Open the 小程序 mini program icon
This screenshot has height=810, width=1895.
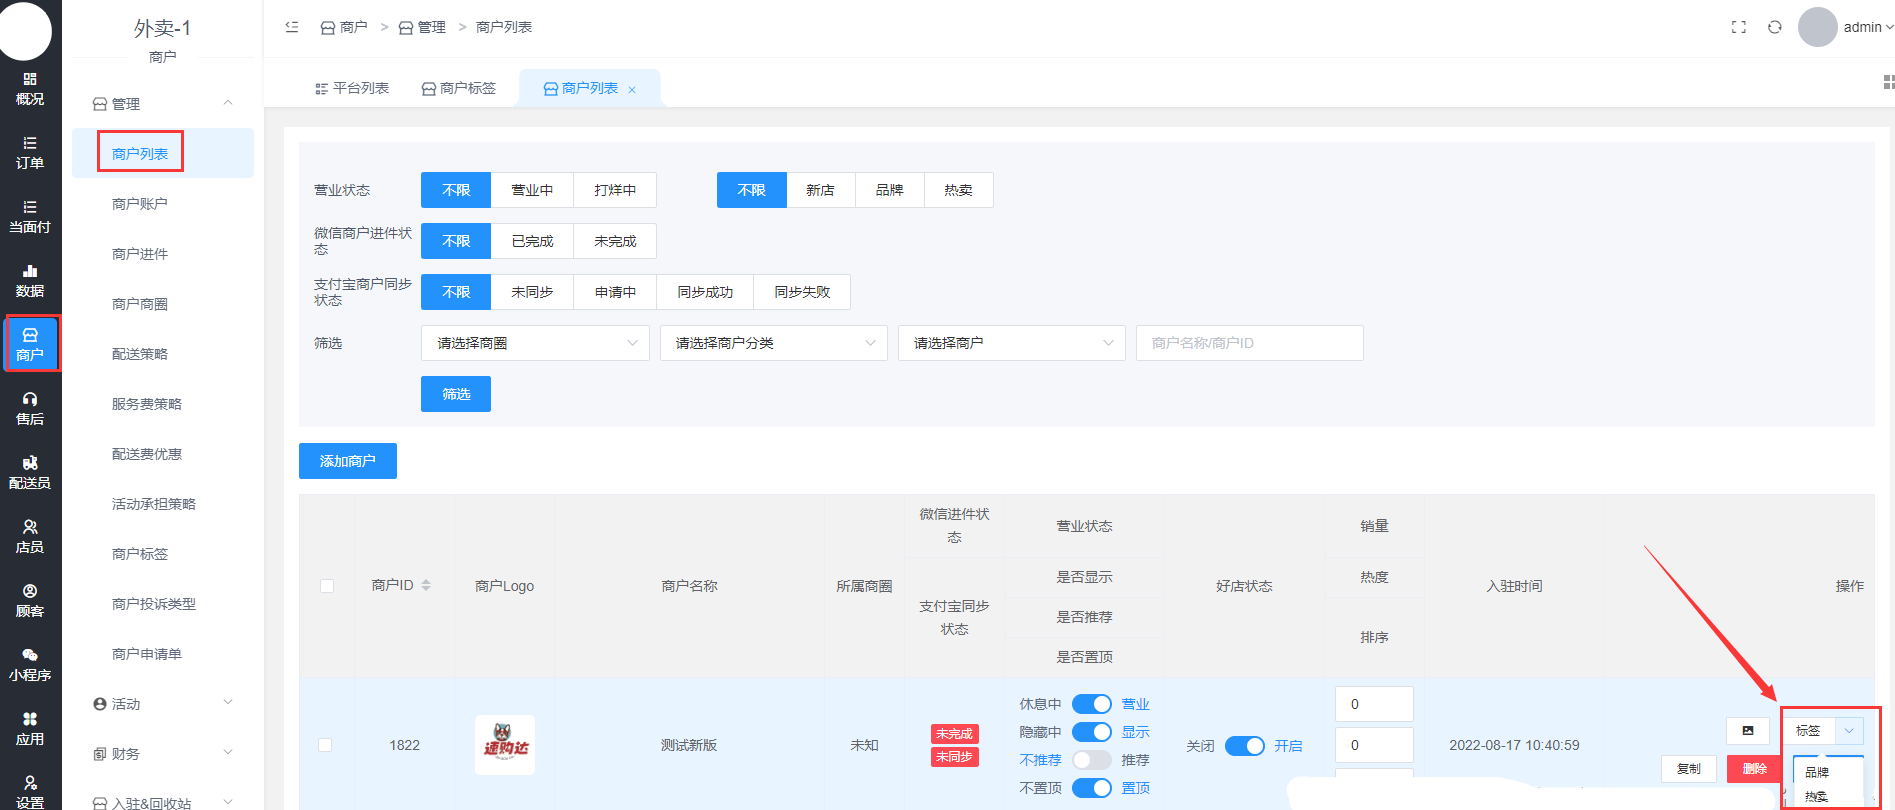pyautogui.click(x=30, y=664)
